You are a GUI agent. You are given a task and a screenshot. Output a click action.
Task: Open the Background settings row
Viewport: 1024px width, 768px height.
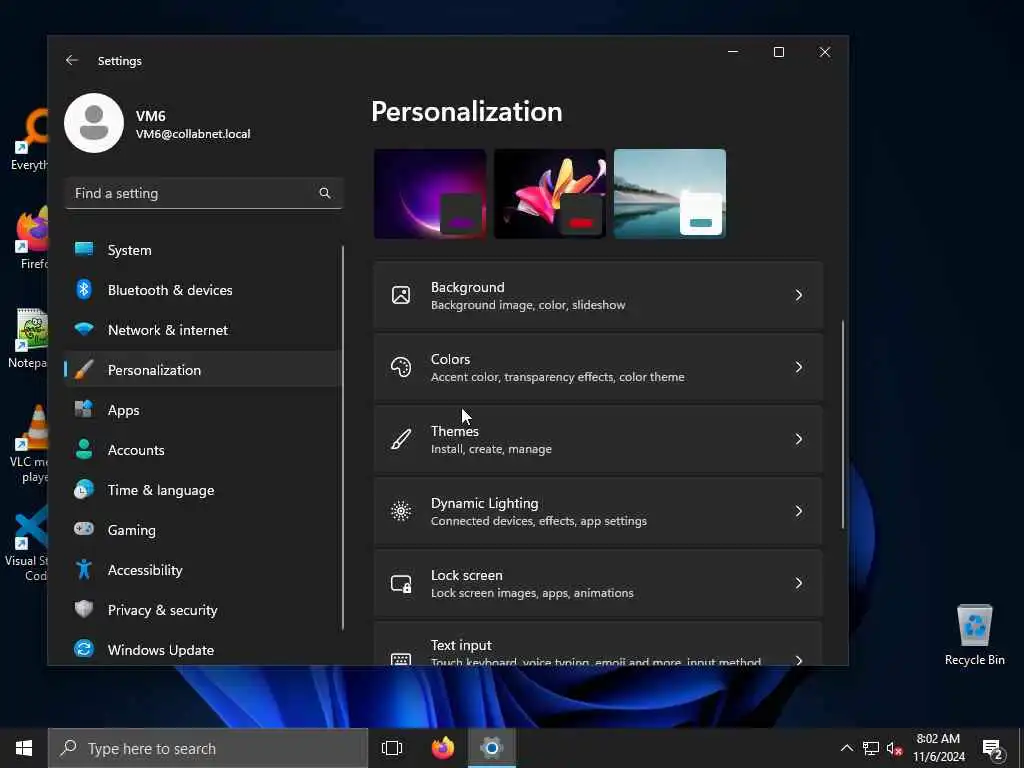click(598, 295)
